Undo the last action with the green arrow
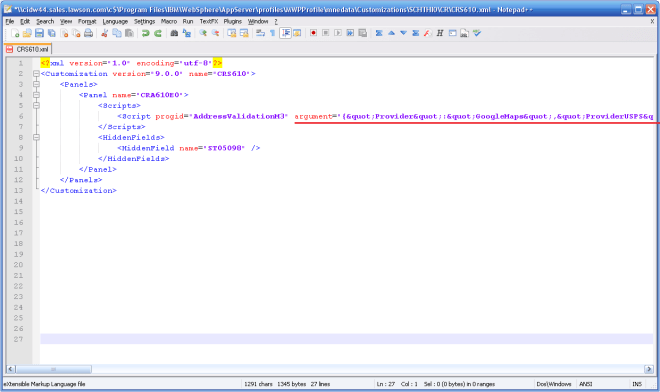The width and height of the screenshot is (660, 392). click(x=146, y=33)
